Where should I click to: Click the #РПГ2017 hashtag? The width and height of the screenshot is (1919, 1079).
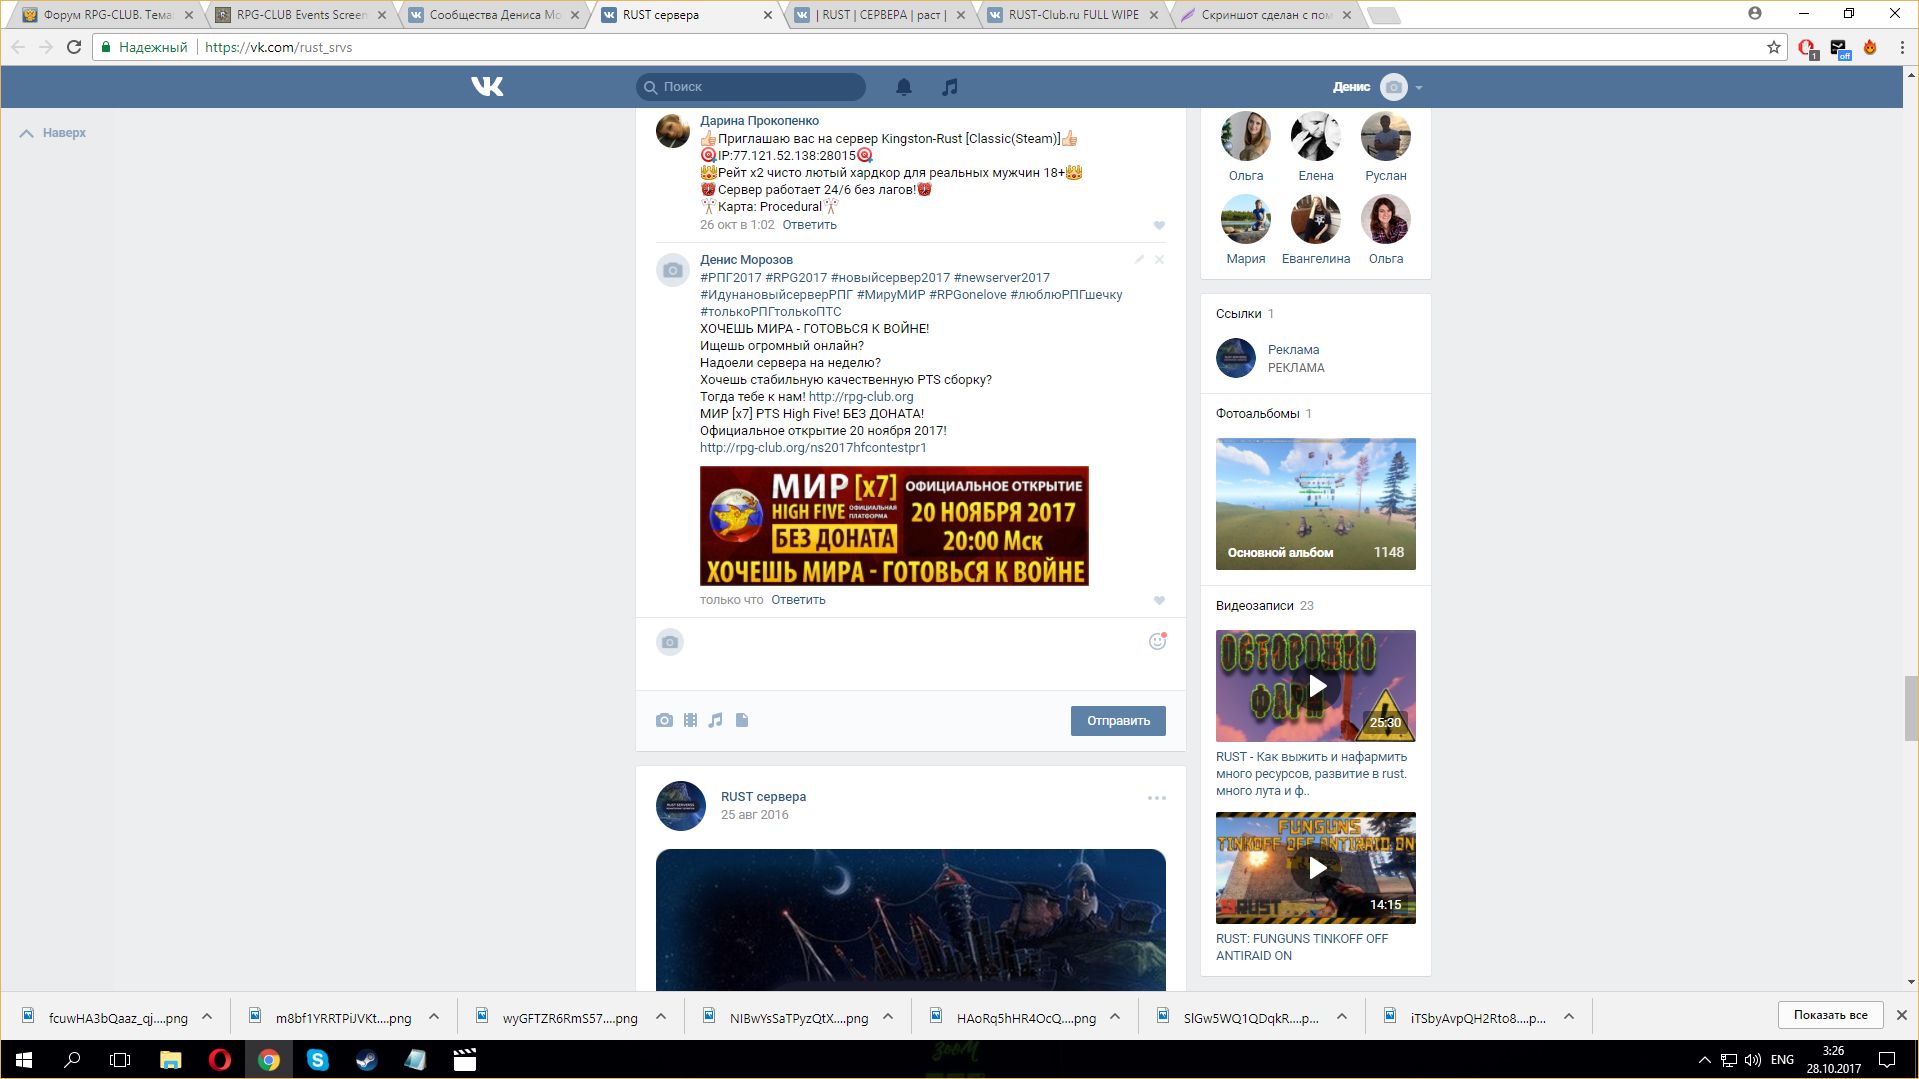[x=731, y=278]
